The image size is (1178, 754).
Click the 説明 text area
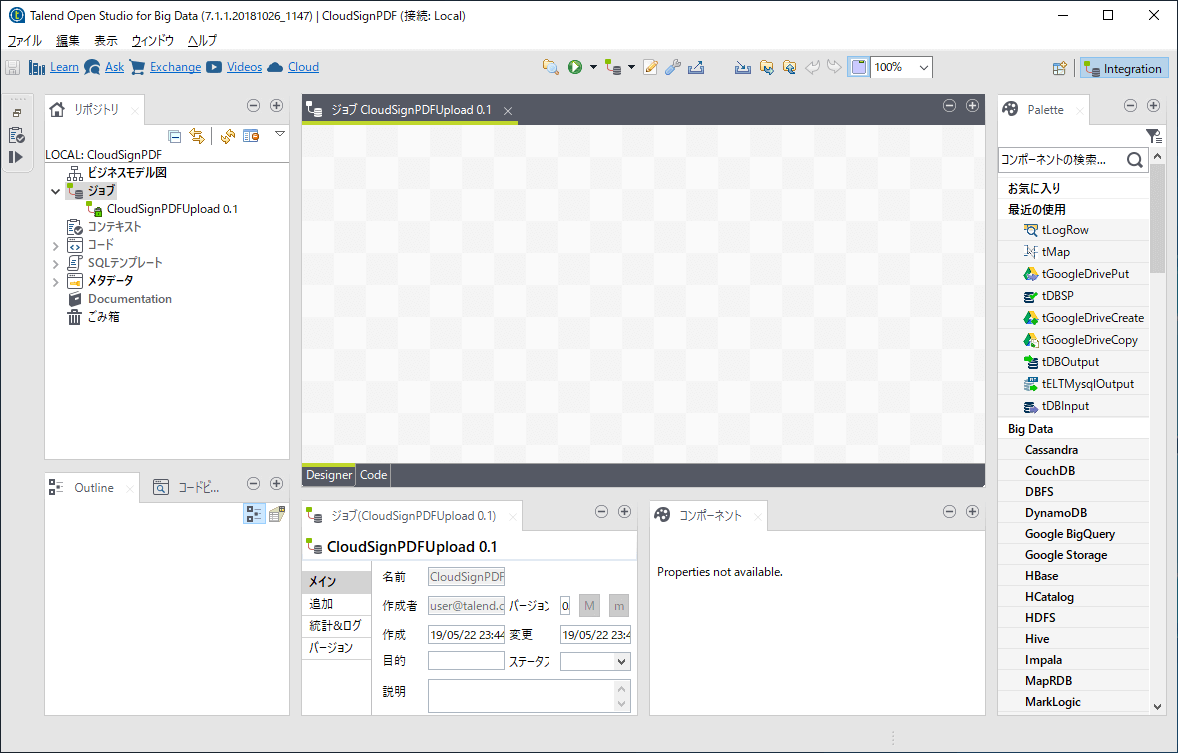[529, 695]
